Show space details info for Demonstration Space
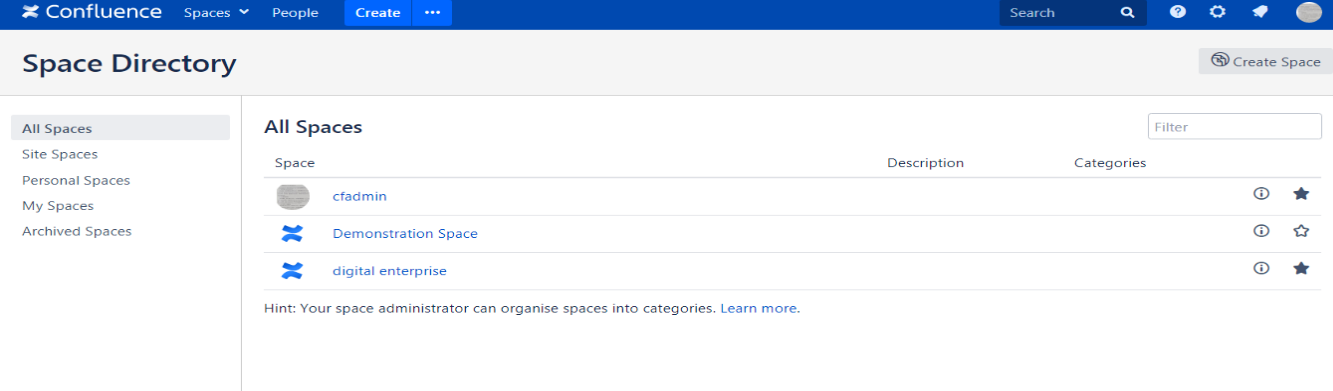Image resolution: width=1333 pixels, height=391 pixels. 1261,230
